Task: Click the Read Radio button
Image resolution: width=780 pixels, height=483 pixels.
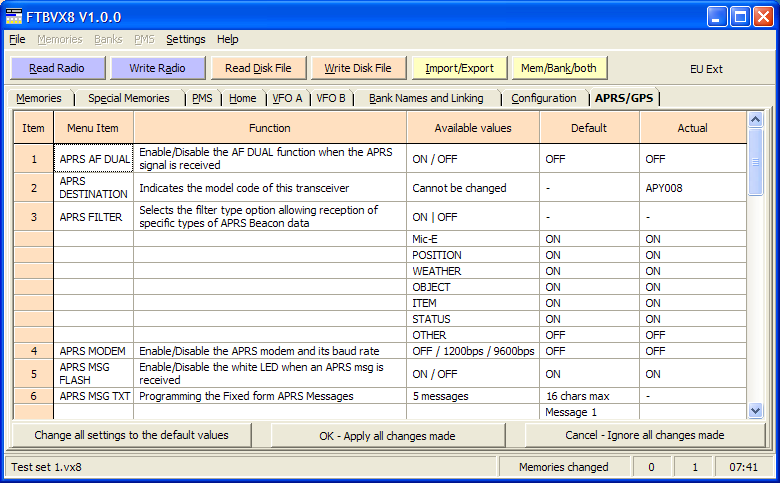Action: pos(56,68)
